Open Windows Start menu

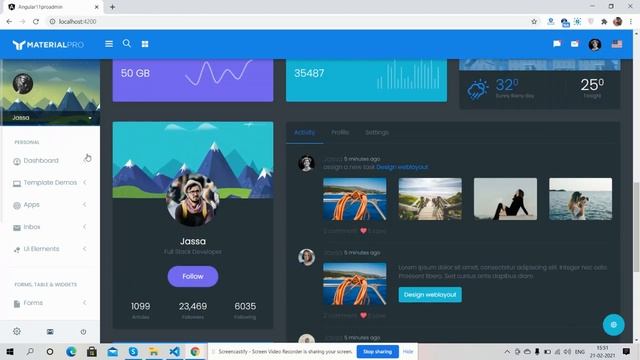[10, 351]
